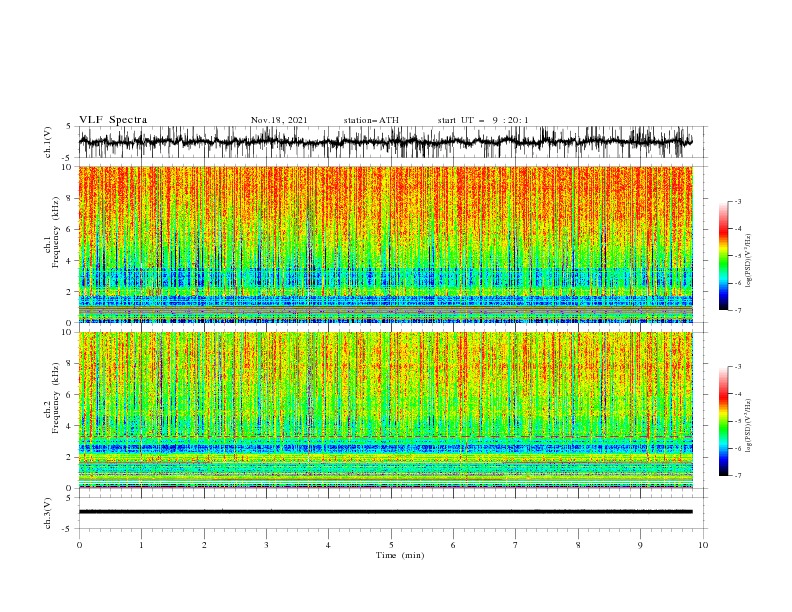Click the "6" tick on ch.1 frequency axis
This screenshot has height=612, width=792.
click(x=71, y=229)
